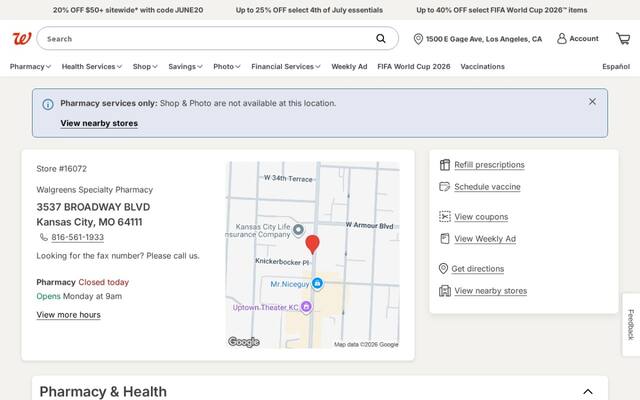The image size is (640, 400).
Task: Click the Store #16072 text
Action: click(x=62, y=169)
